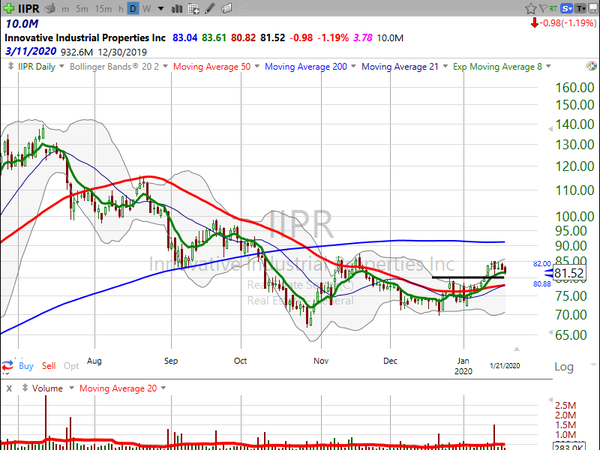Open the notes tag icon
This screenshot has height=450, width=600.
pyautogui.click(x=227, y=8)
